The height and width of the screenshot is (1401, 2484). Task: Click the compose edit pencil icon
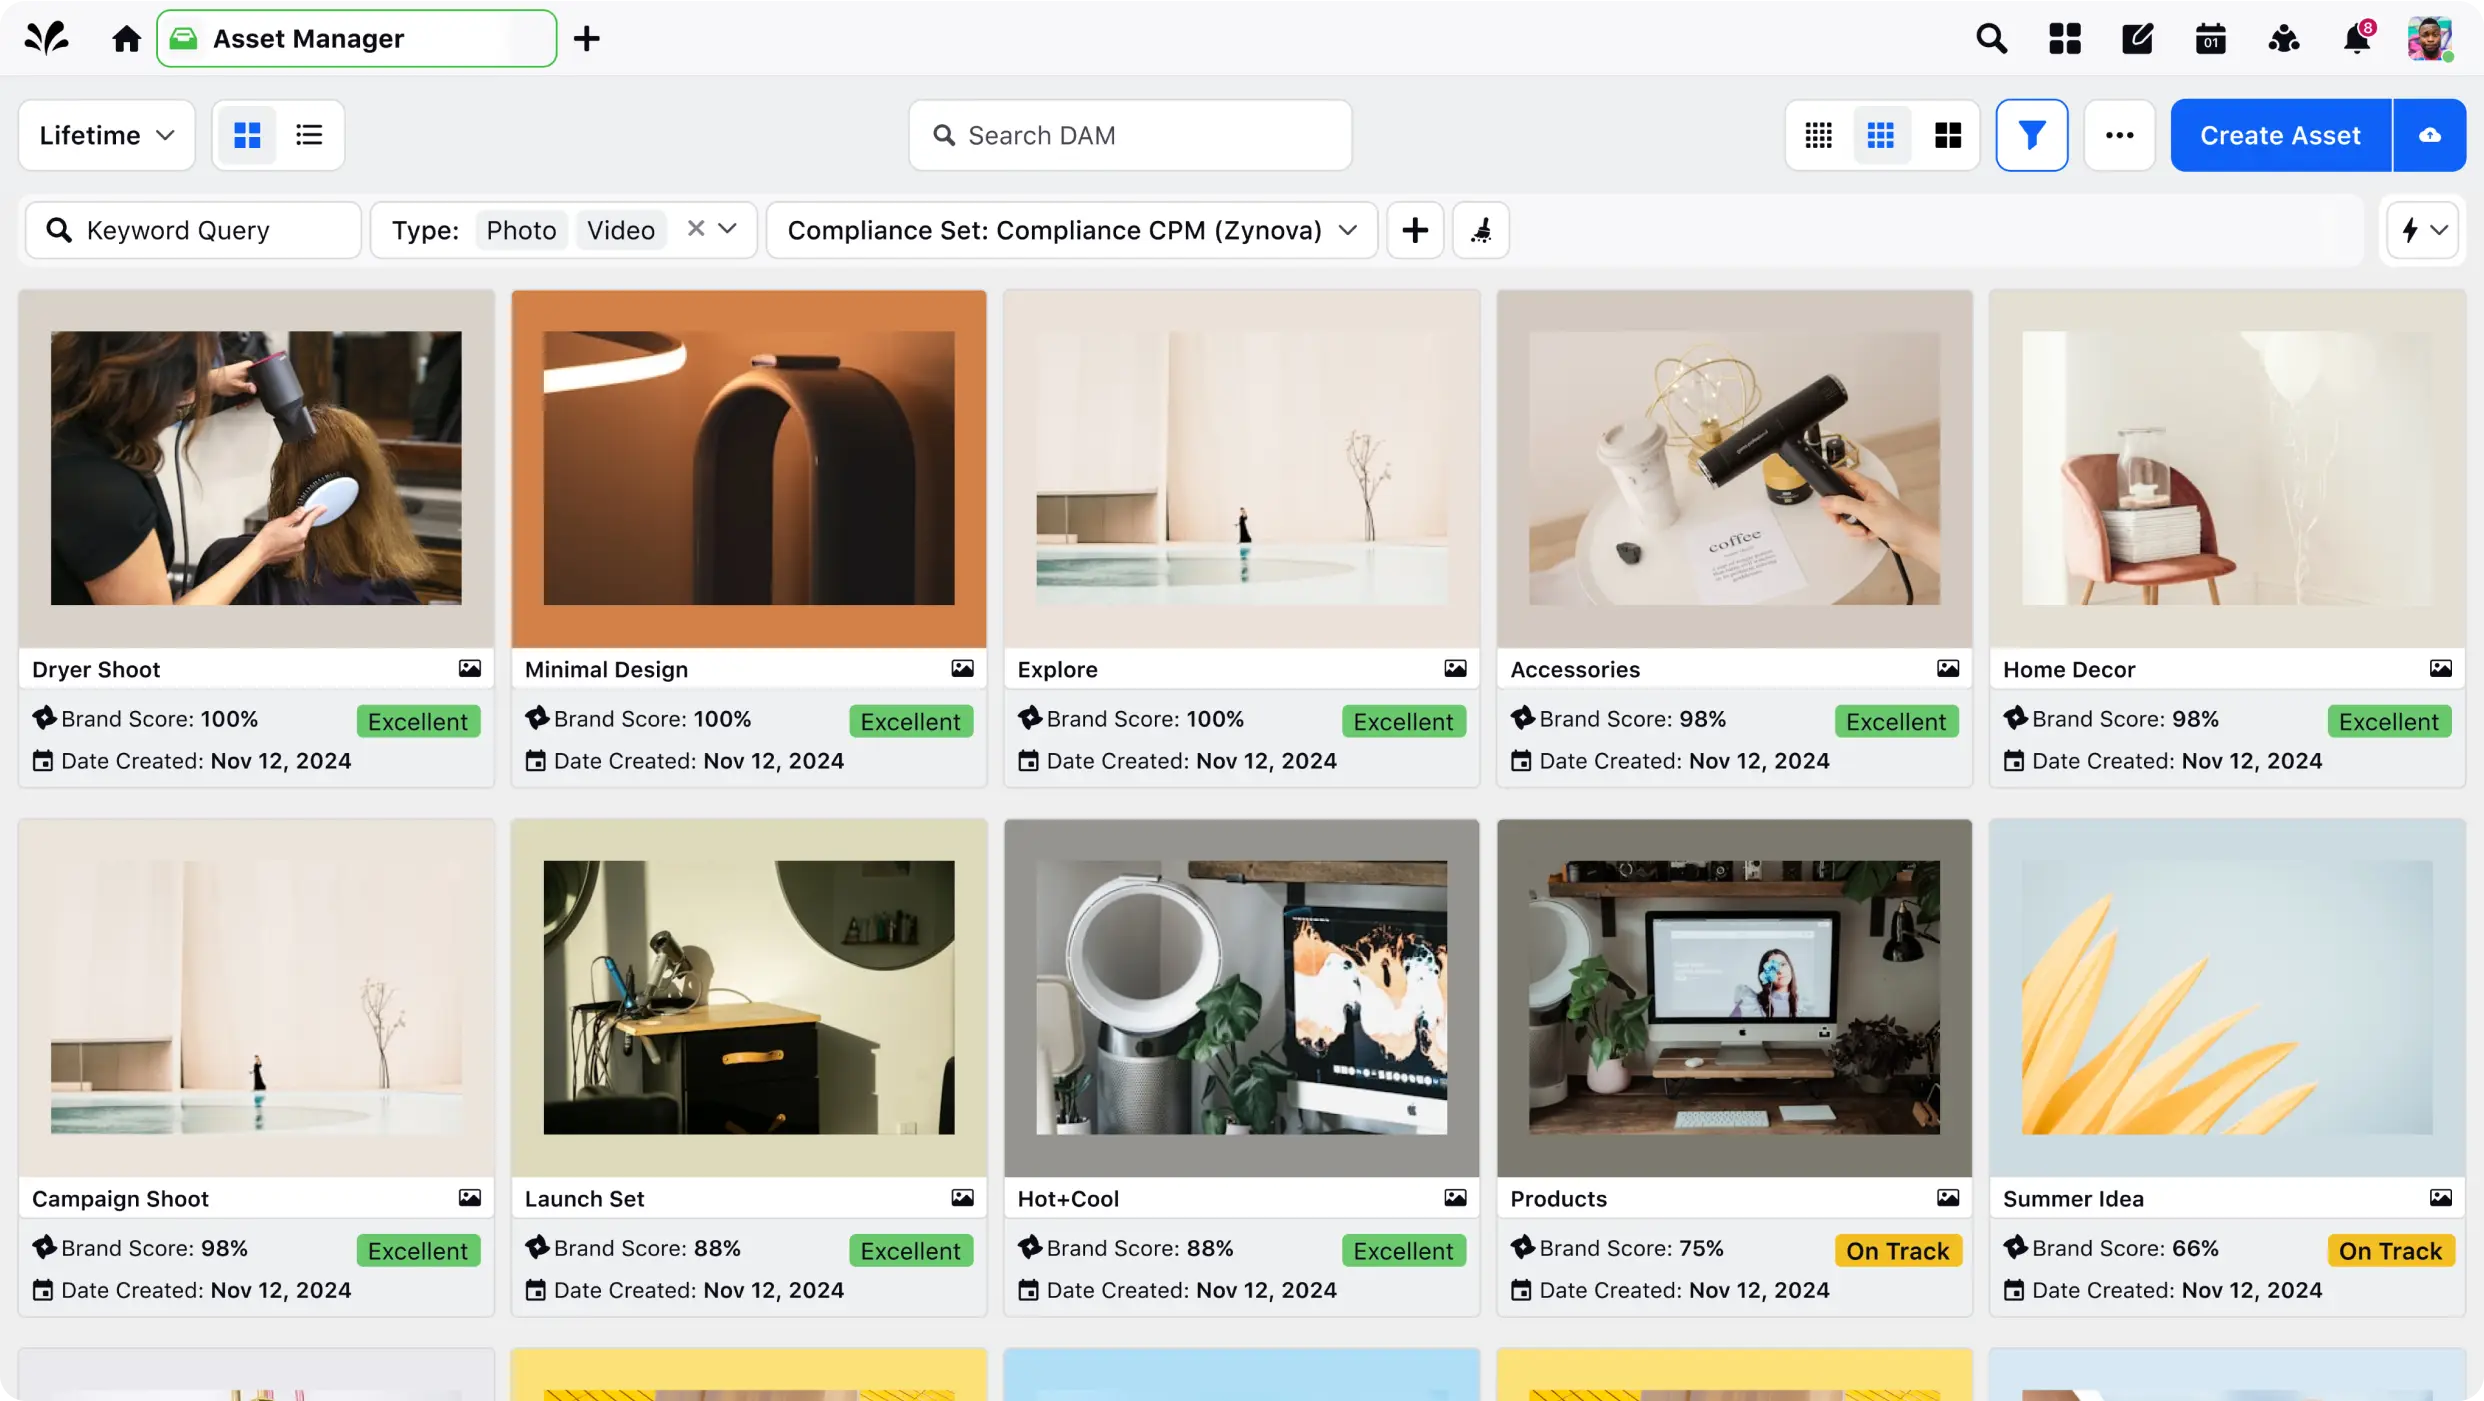pos(2137,39)
